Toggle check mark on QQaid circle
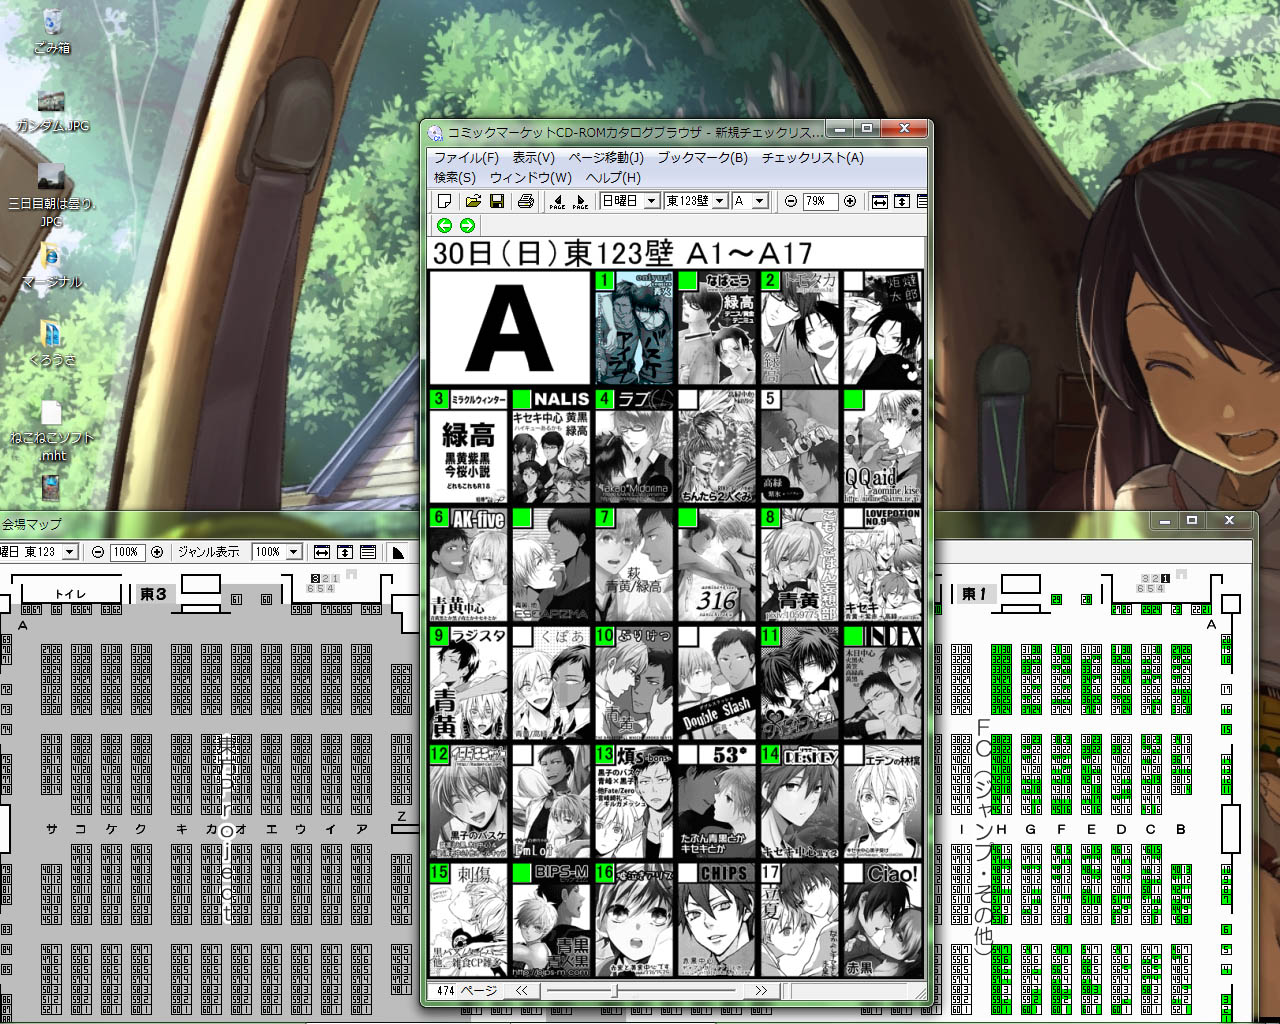 tap(853, 399)
